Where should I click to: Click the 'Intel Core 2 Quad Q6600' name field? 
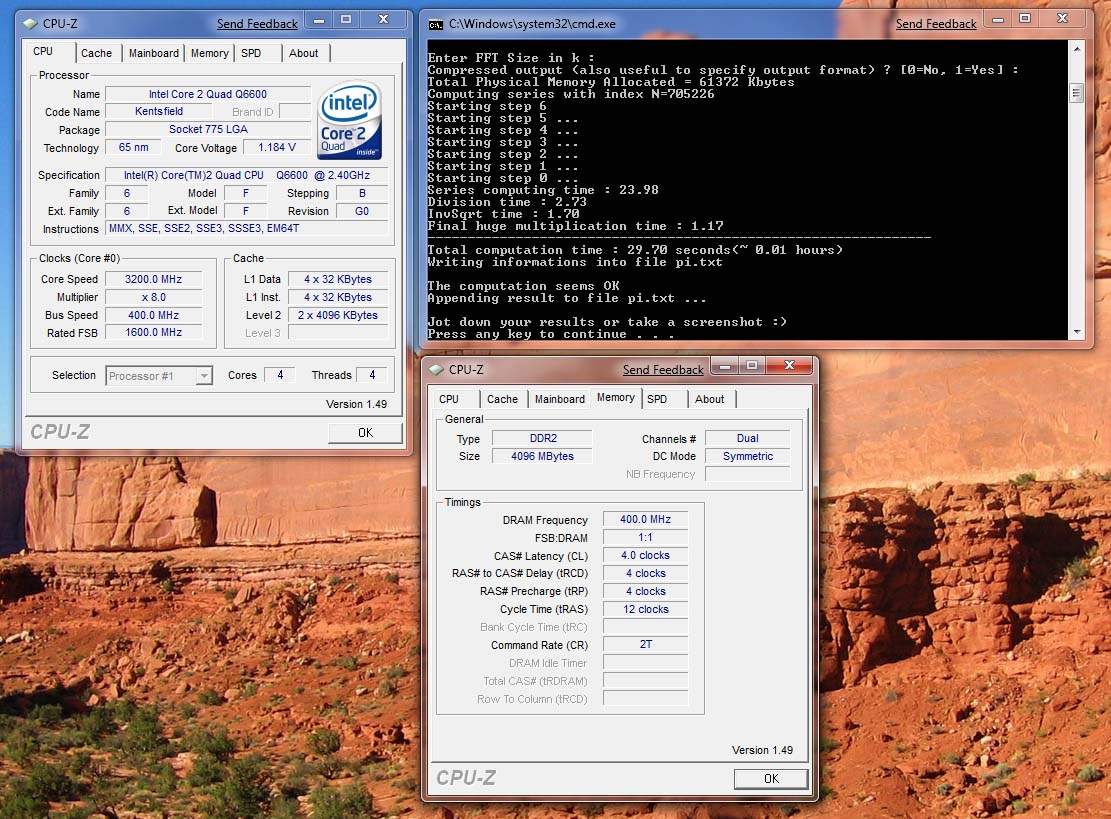click(208, 94)
